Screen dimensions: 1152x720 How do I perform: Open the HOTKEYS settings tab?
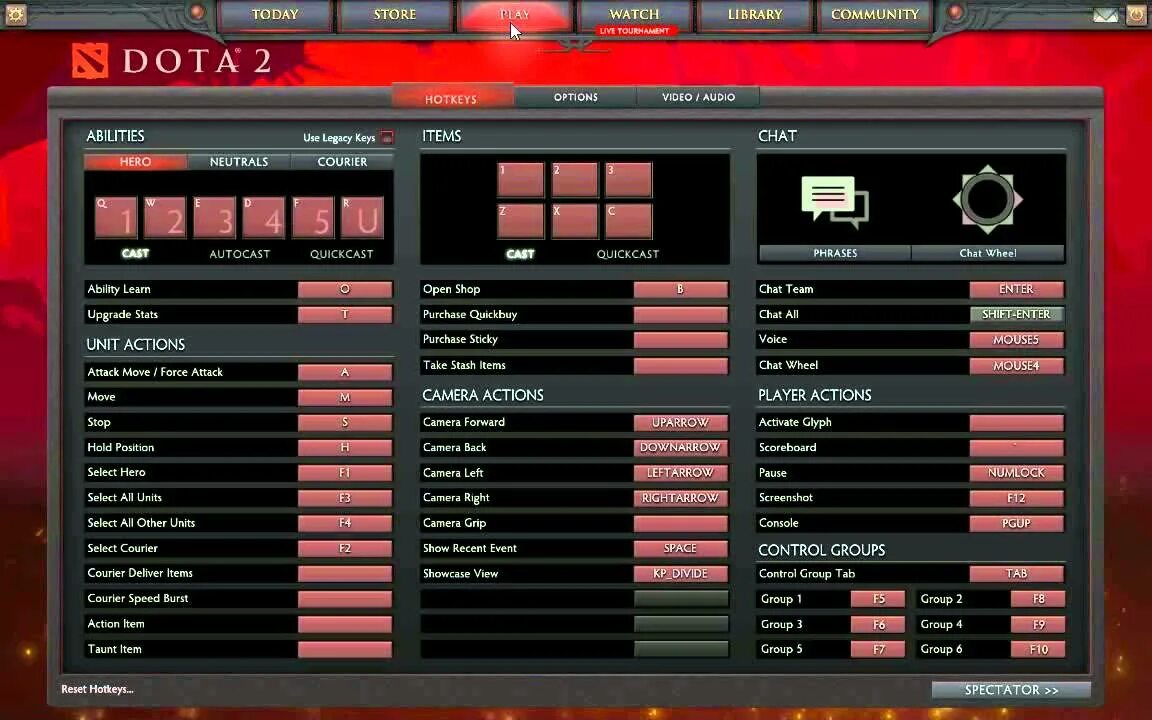452,98
